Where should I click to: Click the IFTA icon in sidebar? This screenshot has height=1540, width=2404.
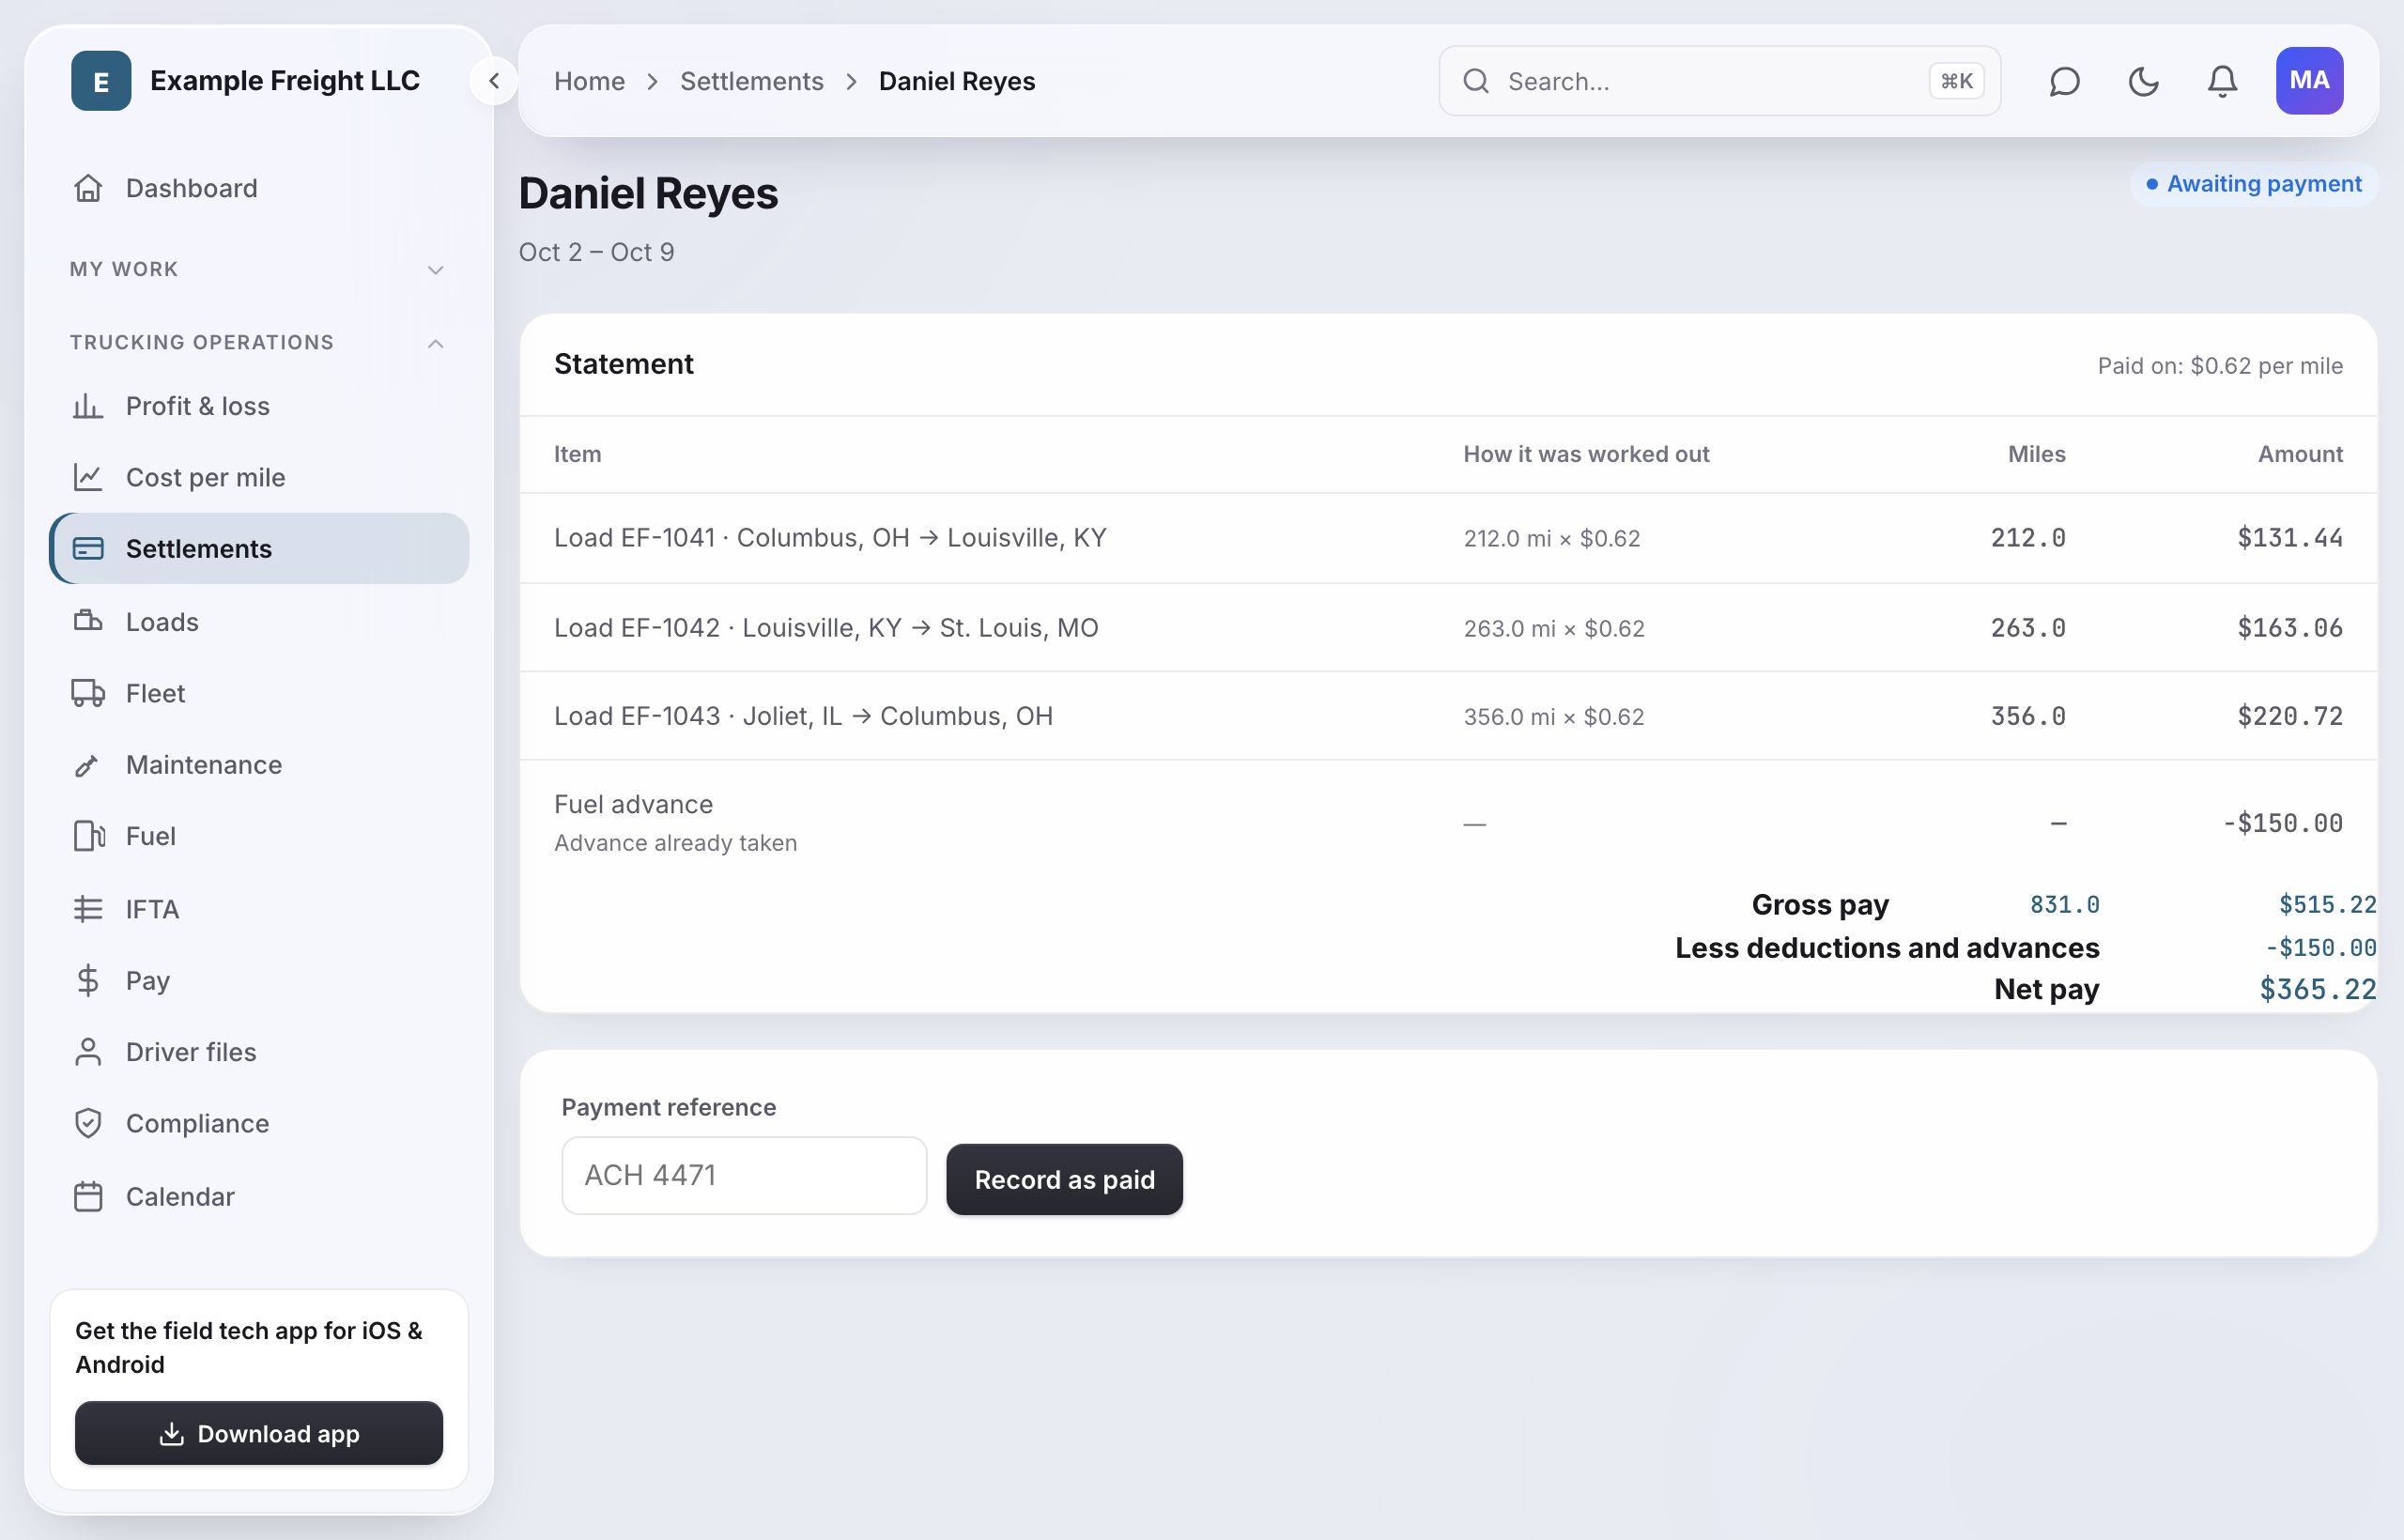(x=88, y=909)
